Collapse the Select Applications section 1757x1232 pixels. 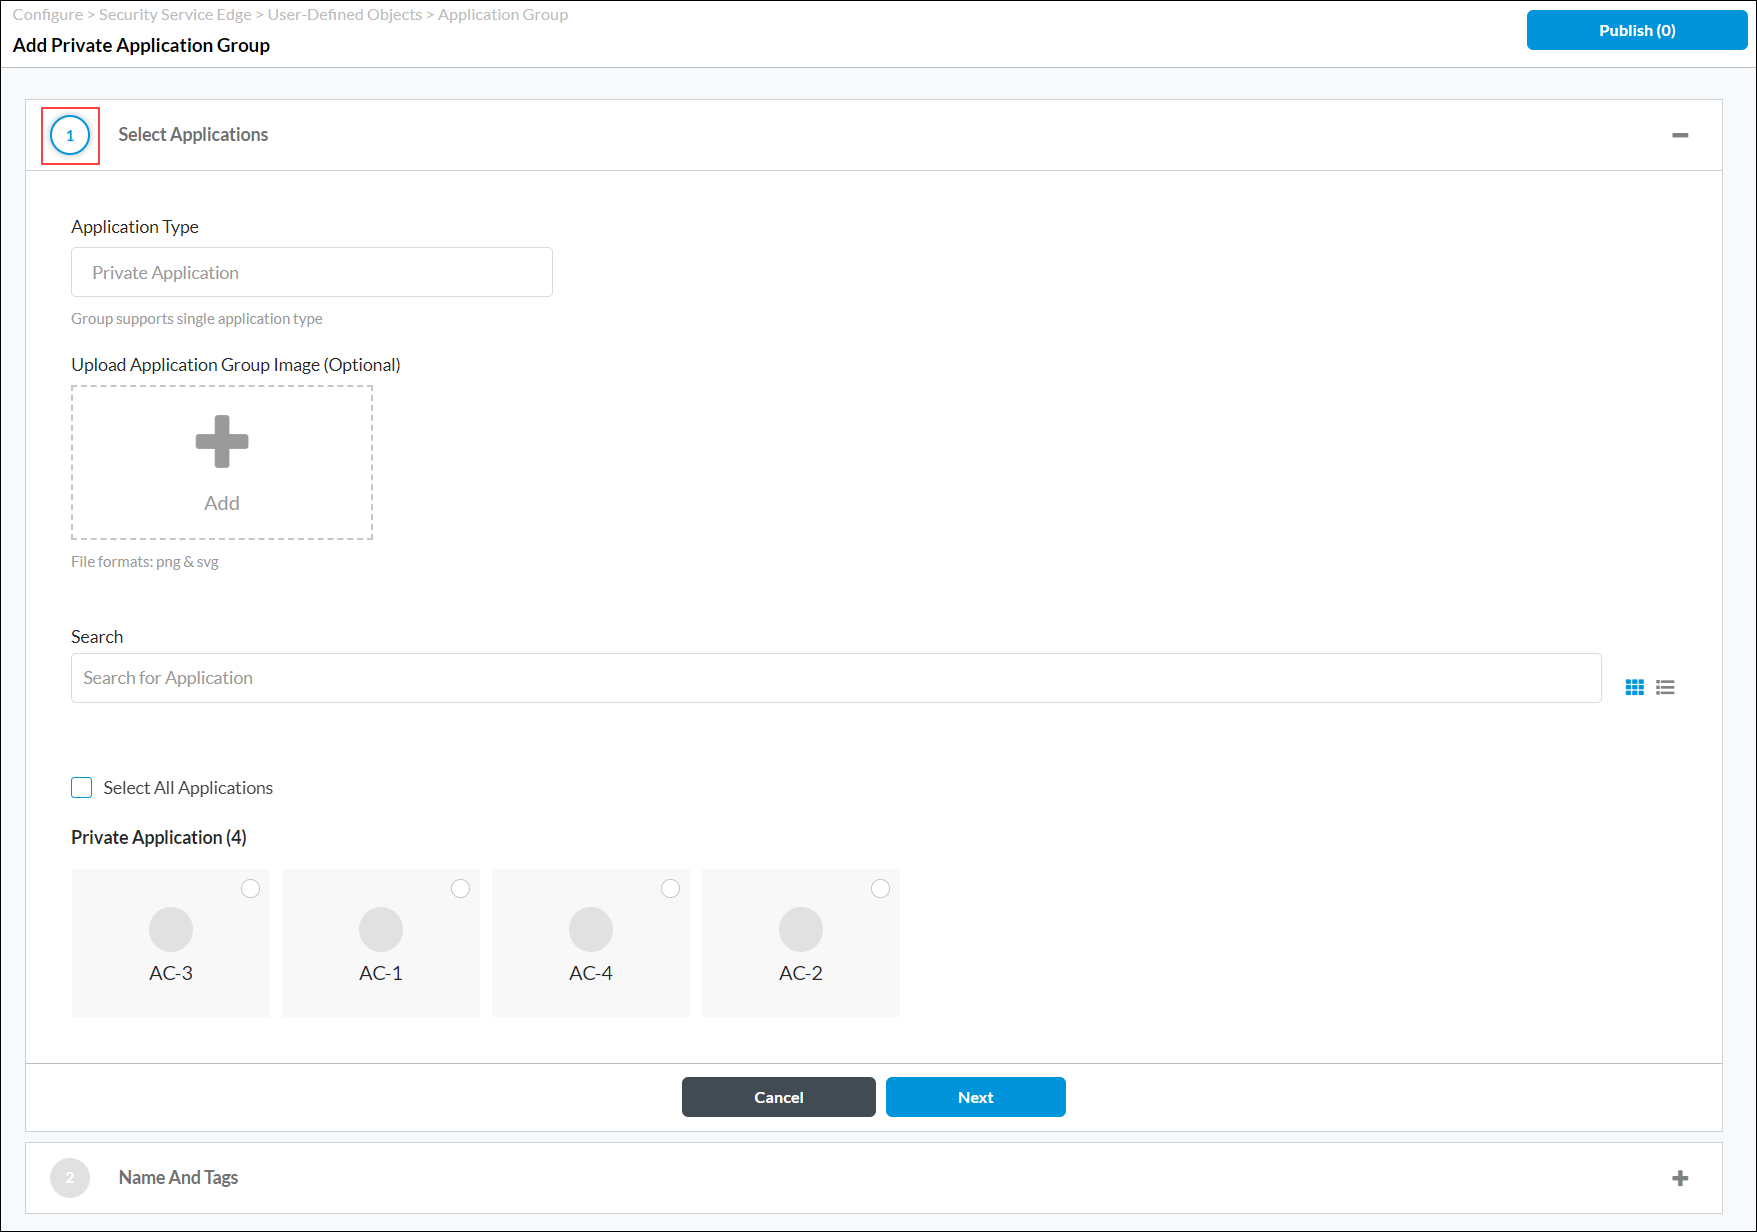1681,134
